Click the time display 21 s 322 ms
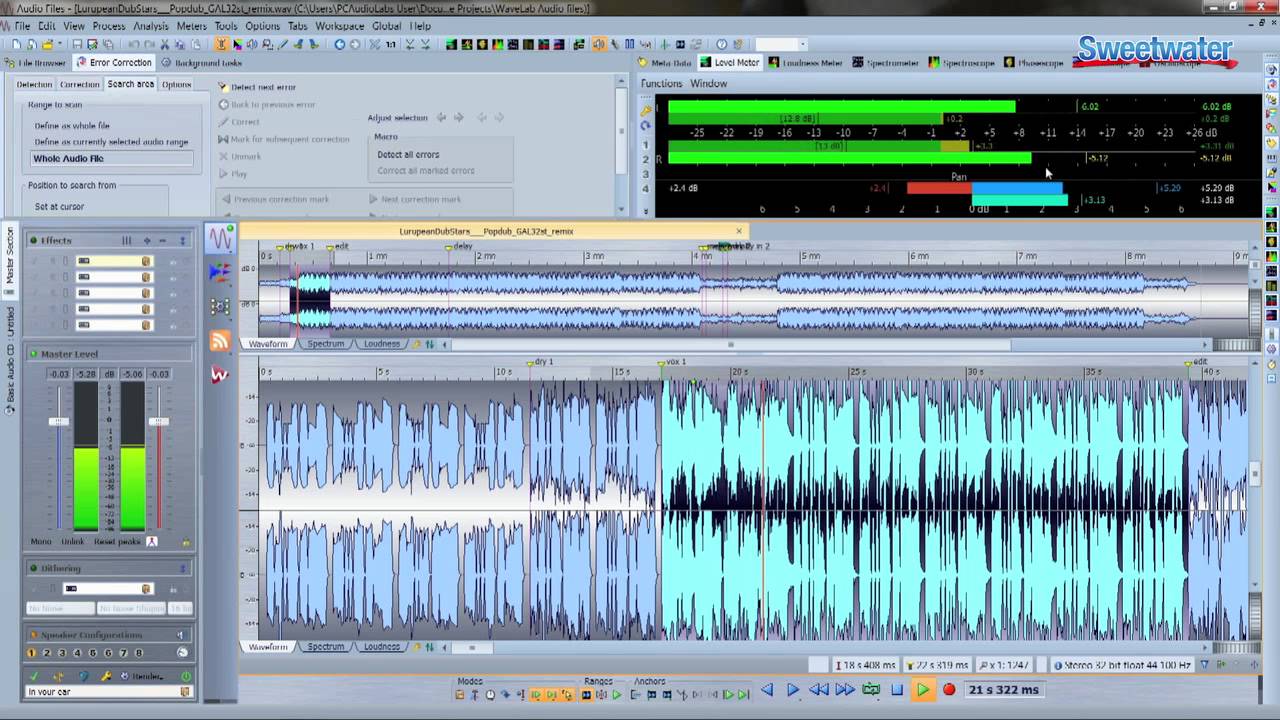The width and height of the screenshot is (1280, 720). [1004, 689]
